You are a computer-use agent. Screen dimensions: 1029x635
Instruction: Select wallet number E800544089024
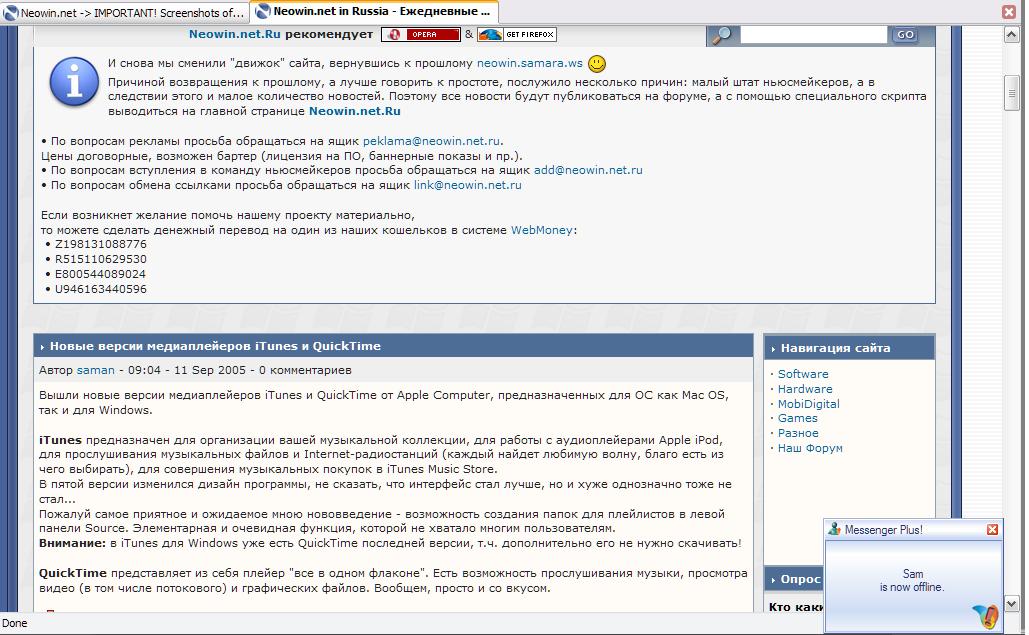tap(100, 274)
